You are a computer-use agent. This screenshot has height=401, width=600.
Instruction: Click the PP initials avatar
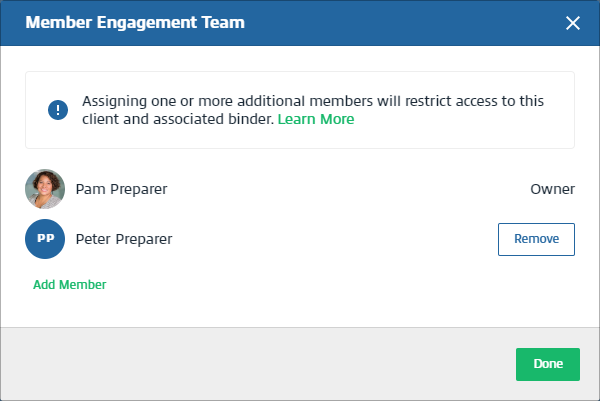coord(45,240)
